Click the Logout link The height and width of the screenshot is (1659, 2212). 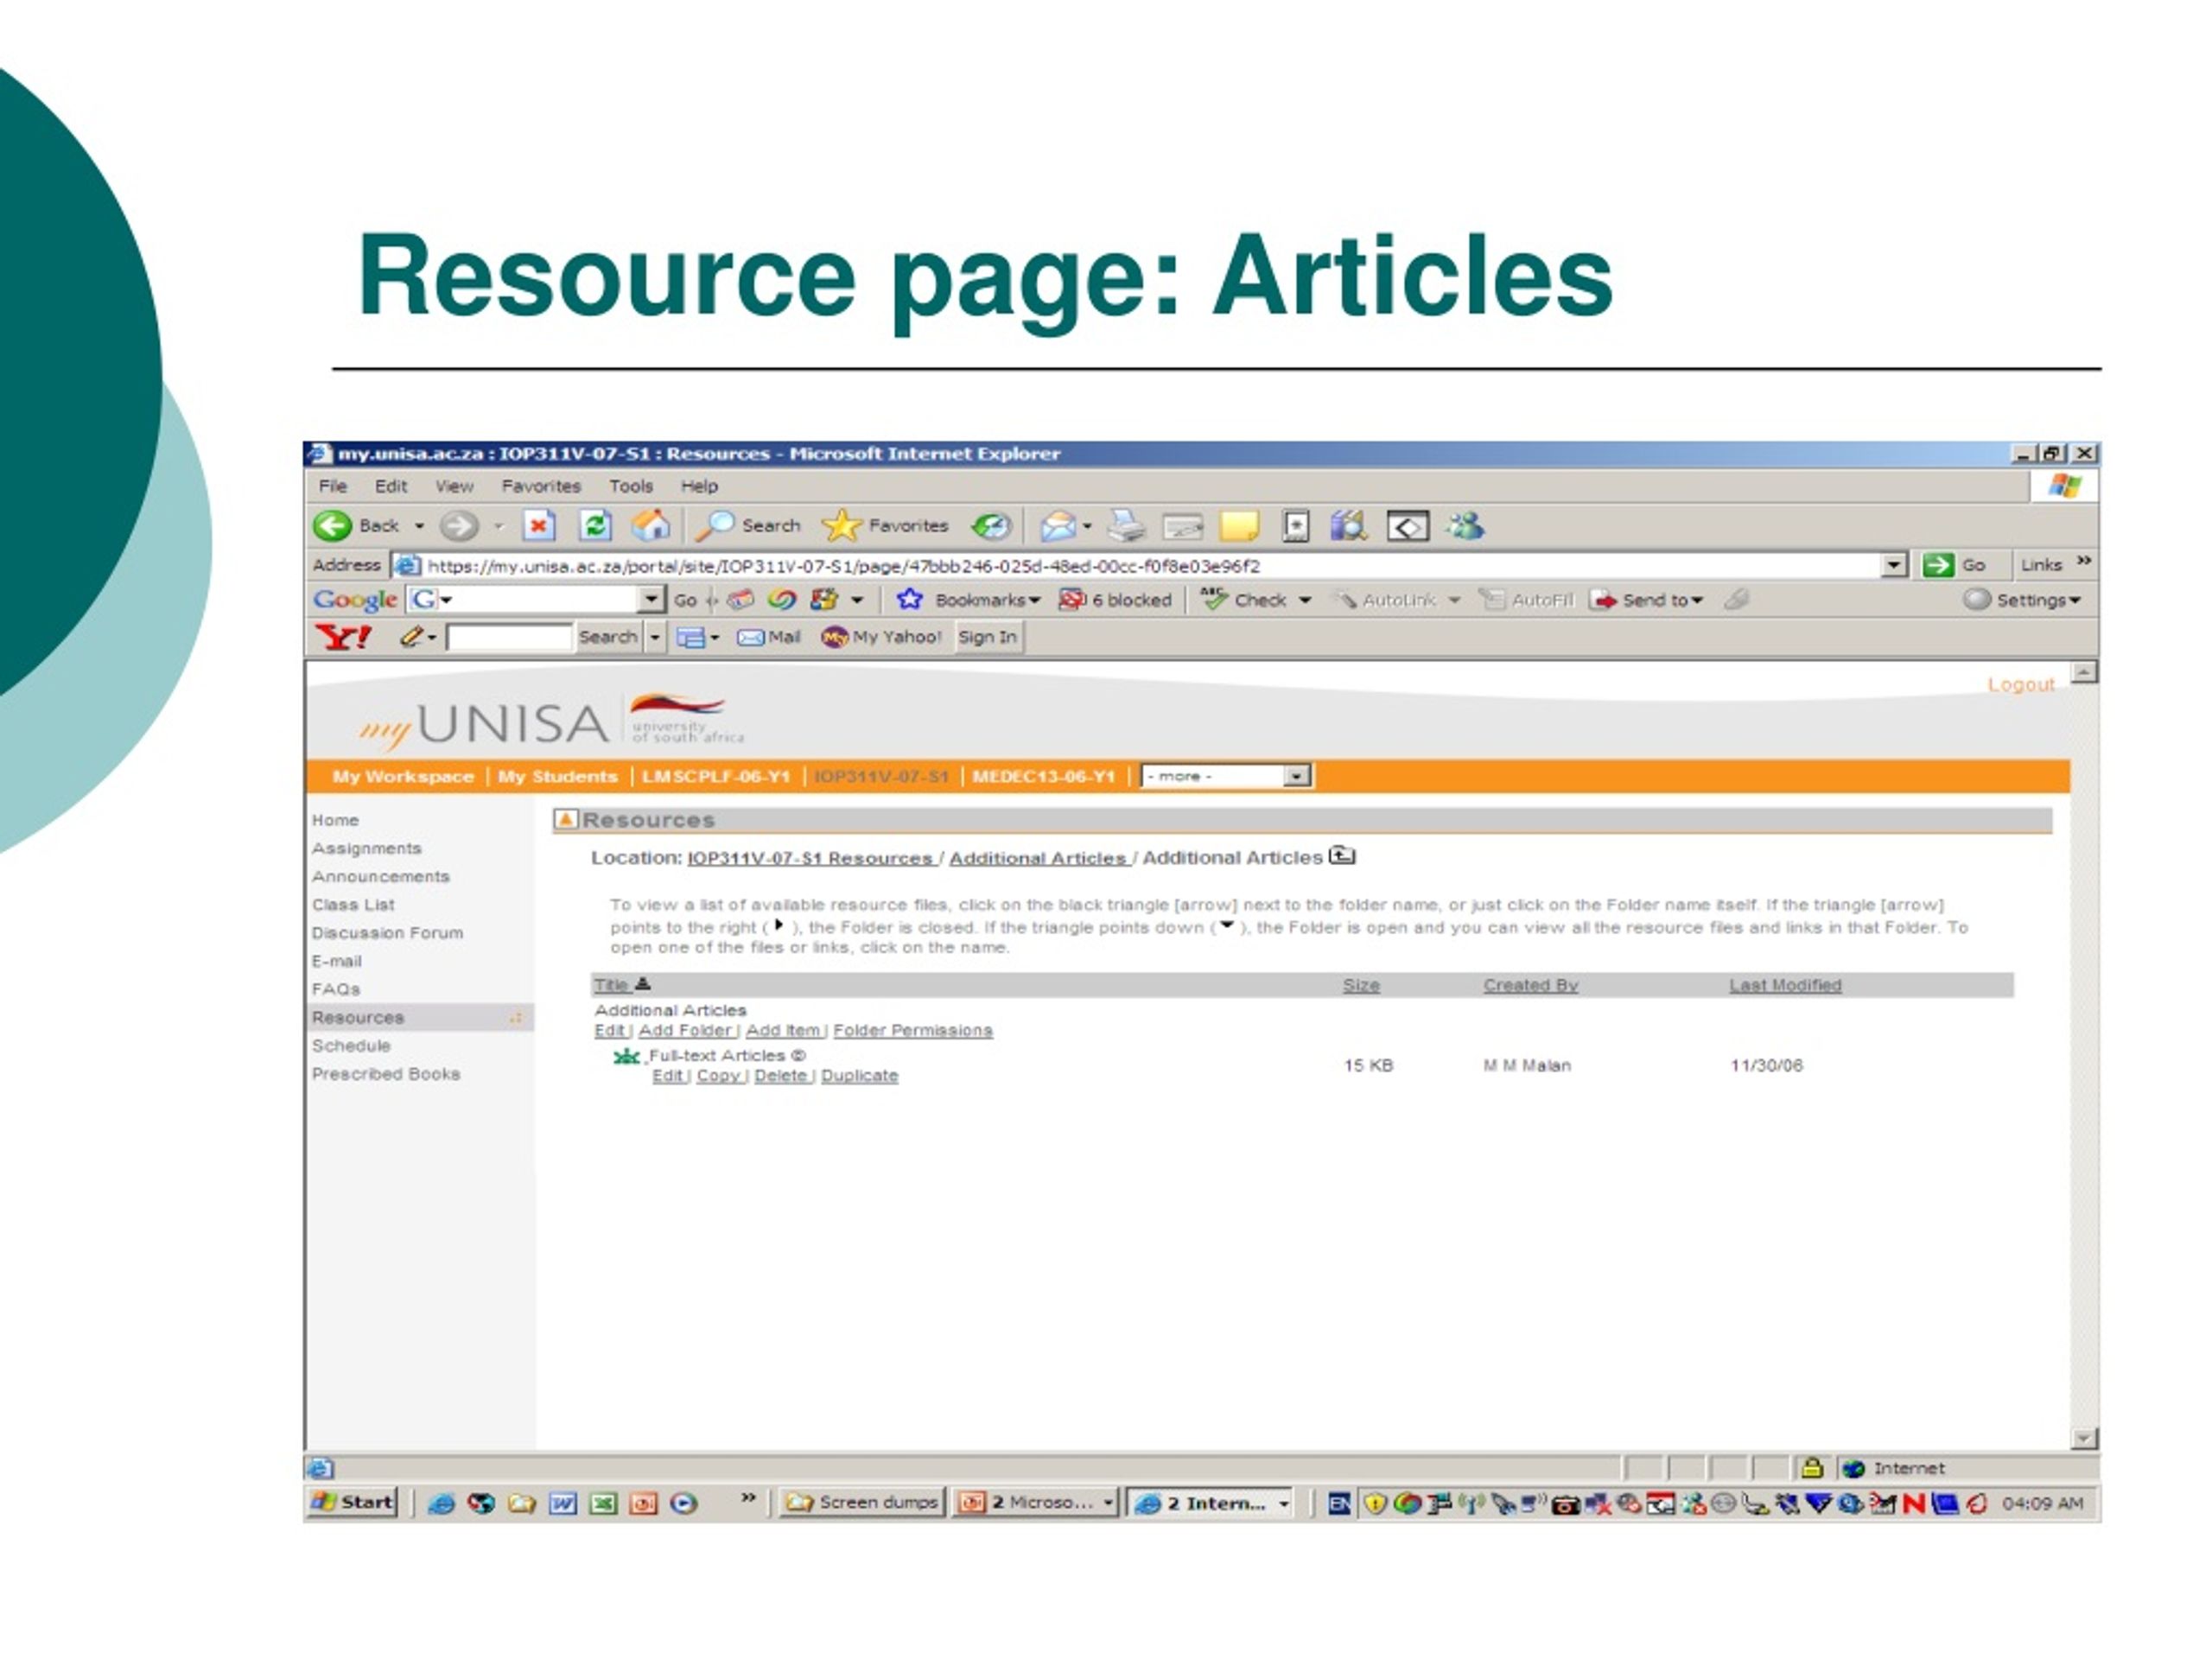coord(2020,684)
